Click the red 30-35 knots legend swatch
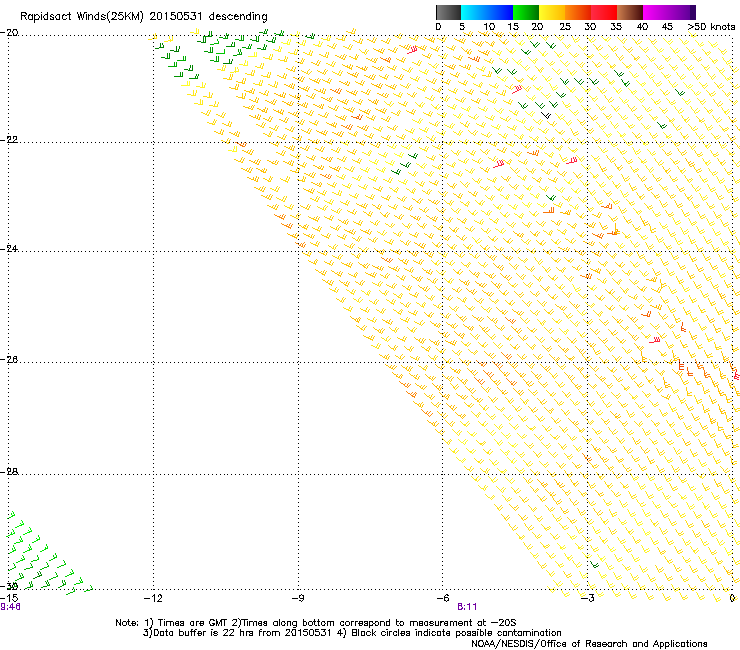740x650 pixels. (604, 12)
